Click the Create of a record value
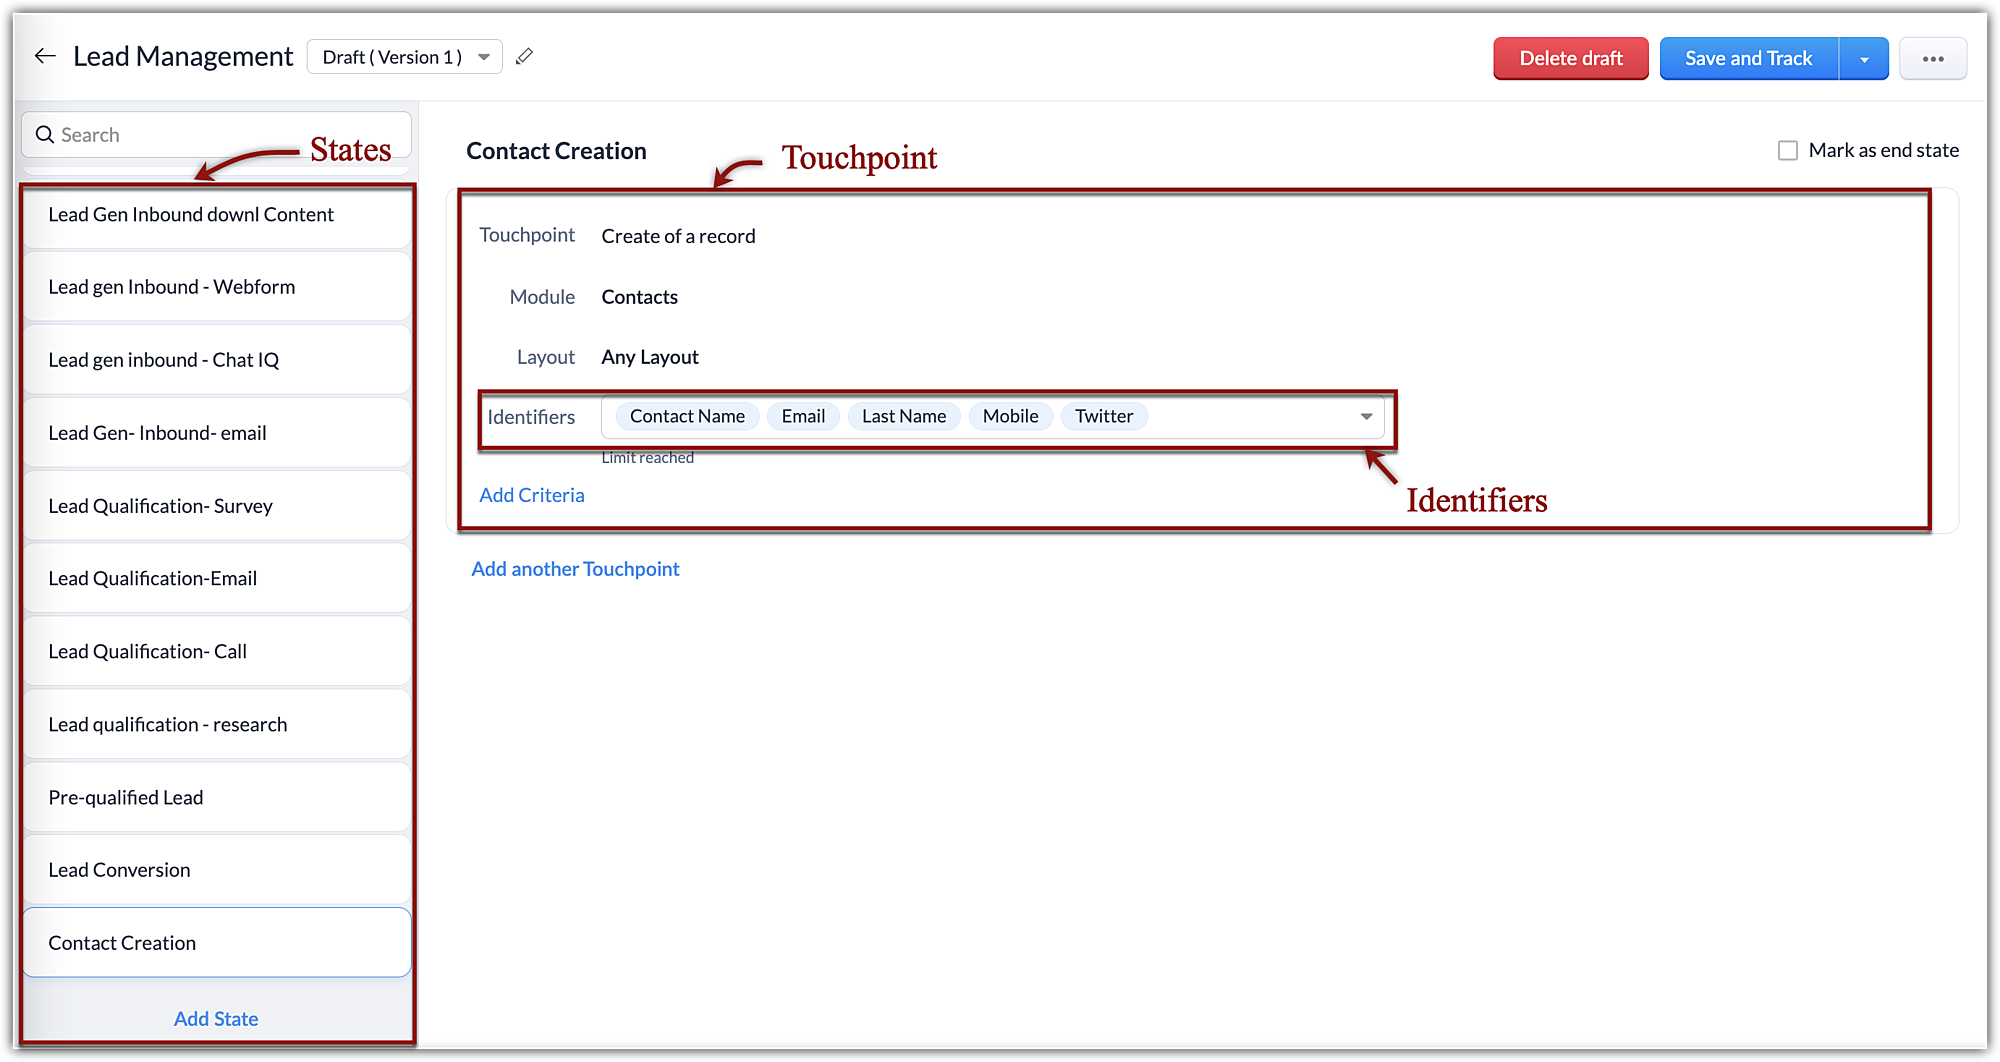2000x1062 pixels. (678, 237)
